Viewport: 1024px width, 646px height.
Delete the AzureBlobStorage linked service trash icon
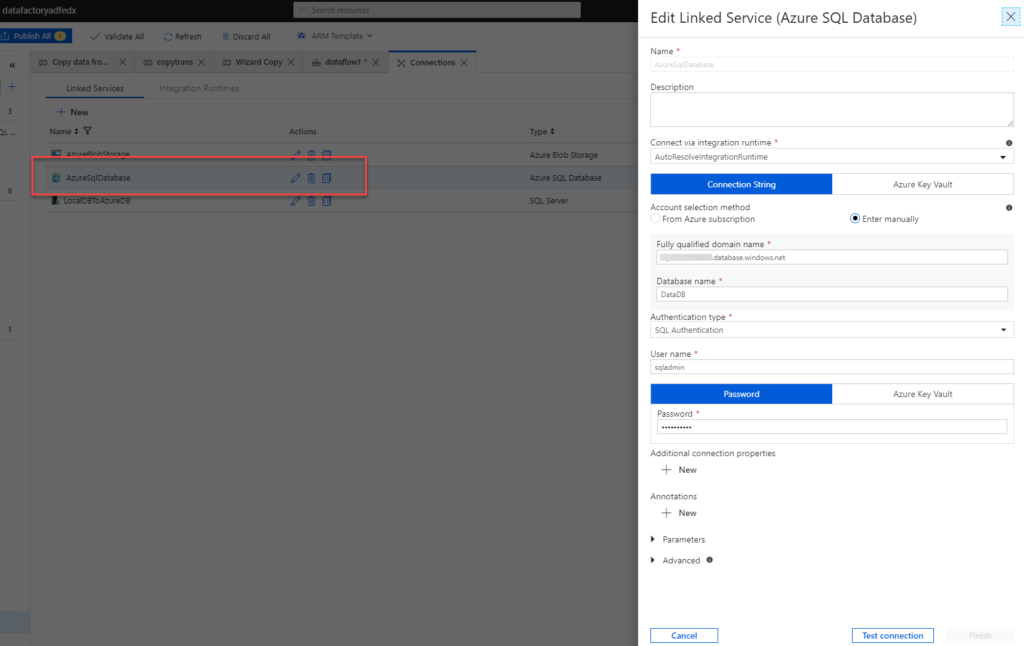point(312,155)
